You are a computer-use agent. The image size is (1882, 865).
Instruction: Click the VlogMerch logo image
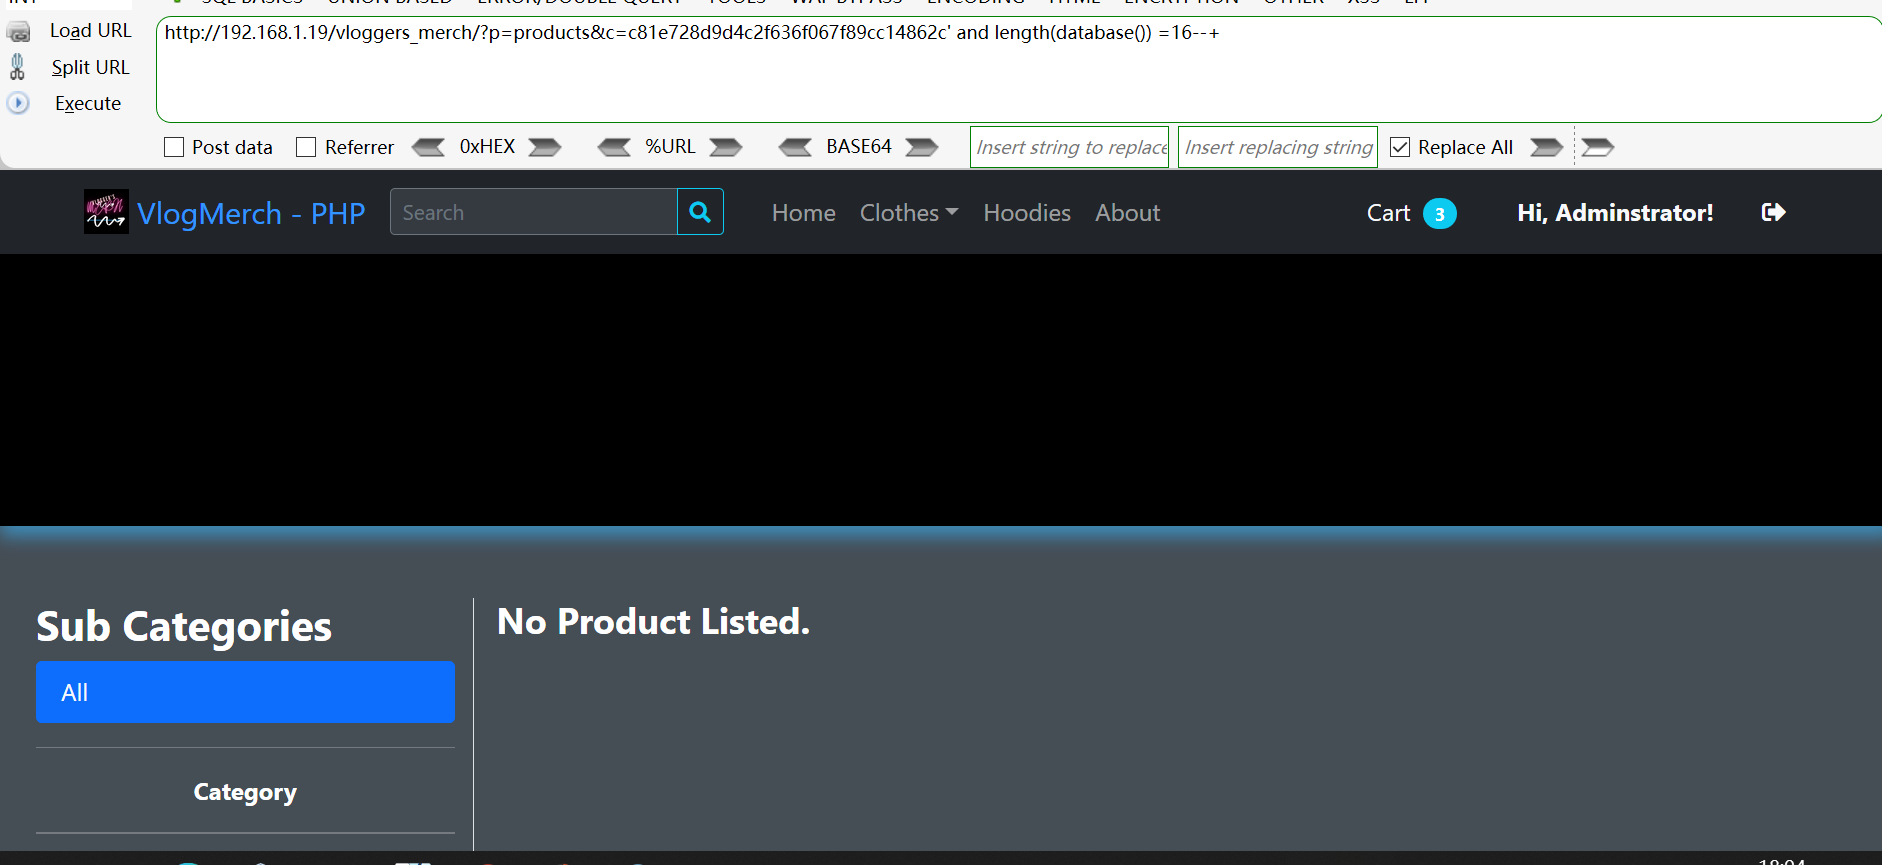pos(106,212)
